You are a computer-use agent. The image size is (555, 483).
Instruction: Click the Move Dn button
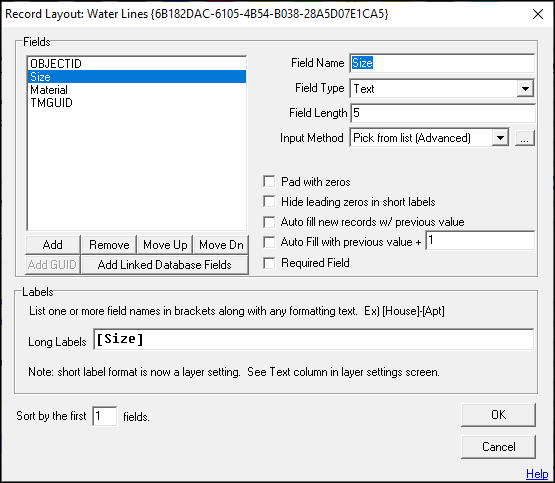tap(221, 245)
